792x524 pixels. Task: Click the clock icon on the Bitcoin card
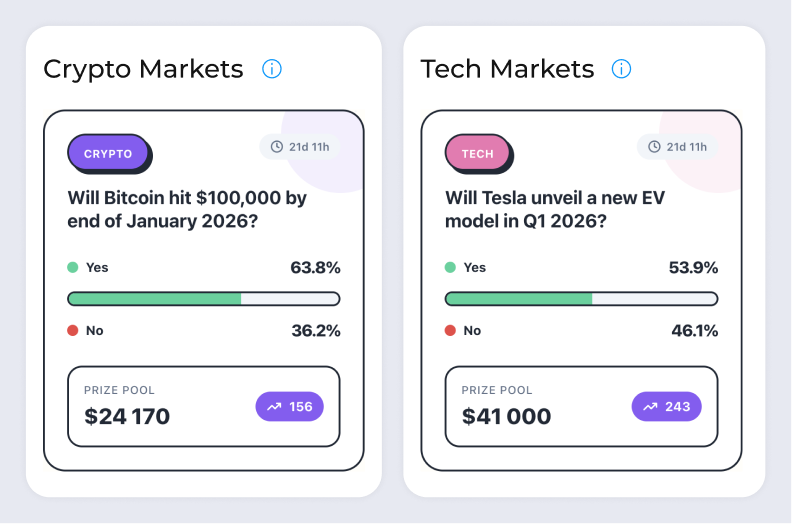pos(276,147)
